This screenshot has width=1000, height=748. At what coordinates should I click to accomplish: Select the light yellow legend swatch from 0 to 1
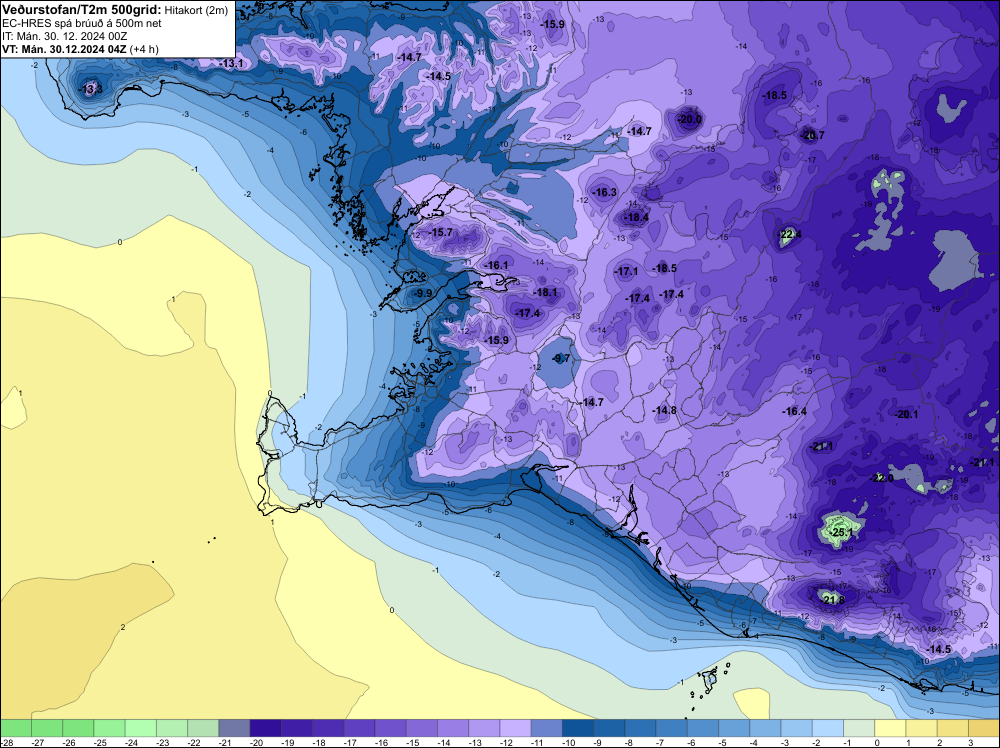pyautogui.click(x=890, y=728)
